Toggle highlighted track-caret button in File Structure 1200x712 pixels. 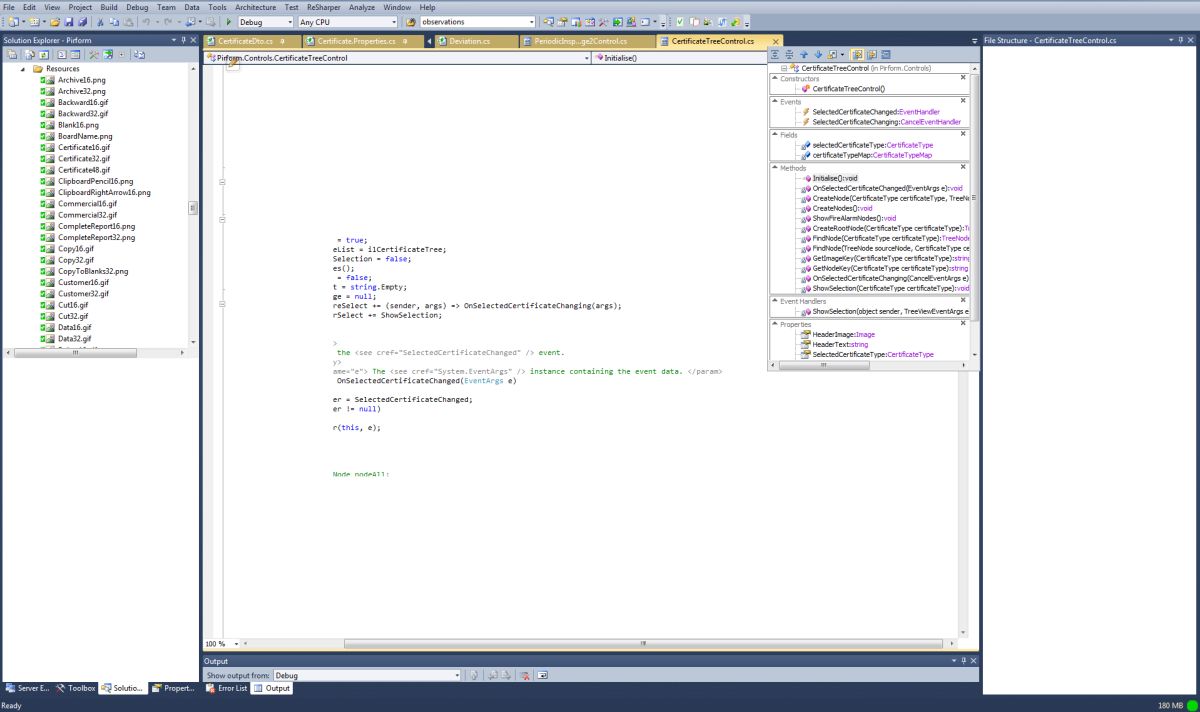point(857,54)
